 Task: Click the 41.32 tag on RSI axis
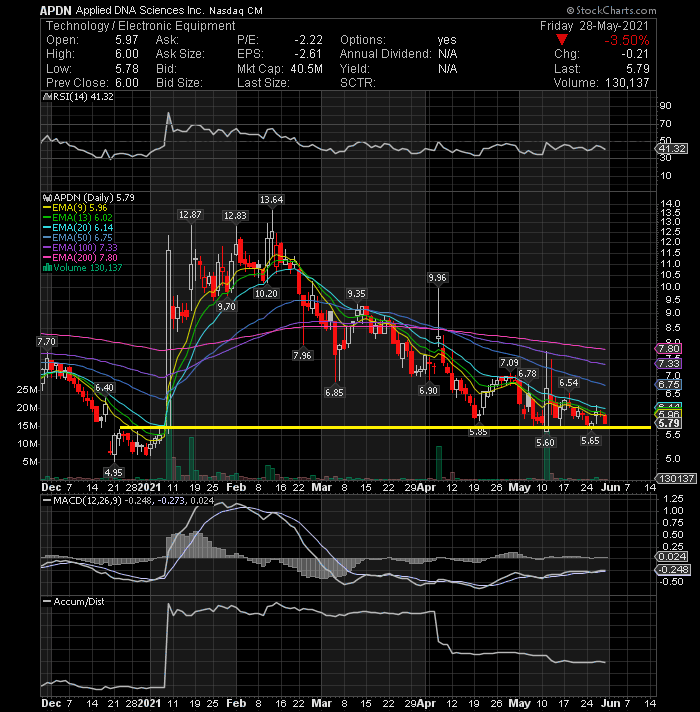[672, 149]
